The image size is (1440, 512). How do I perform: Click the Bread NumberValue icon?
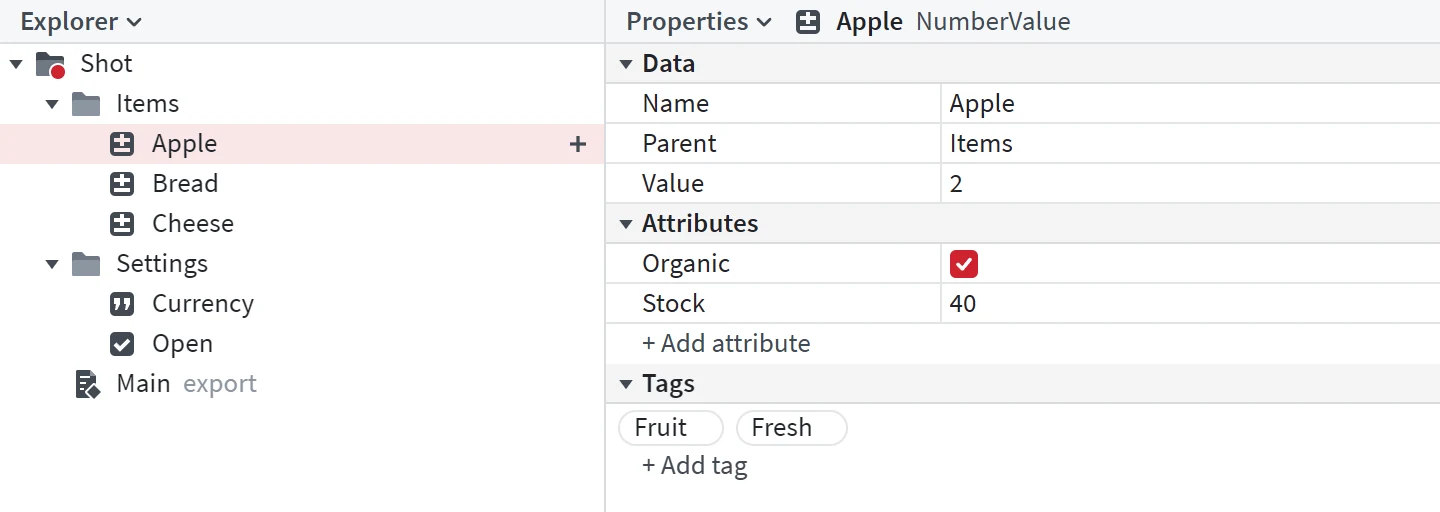coord(122,184)
